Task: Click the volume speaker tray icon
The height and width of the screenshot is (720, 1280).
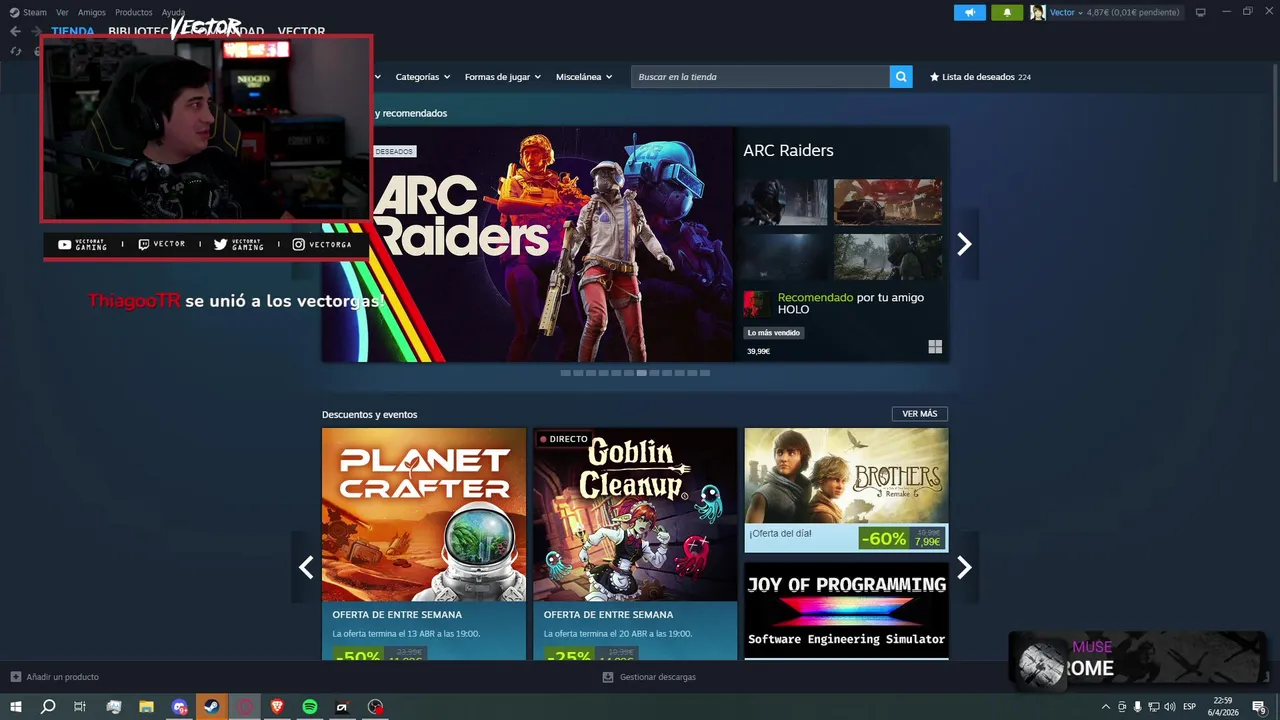Action: pyautogui.click(x=1169, y=707)
